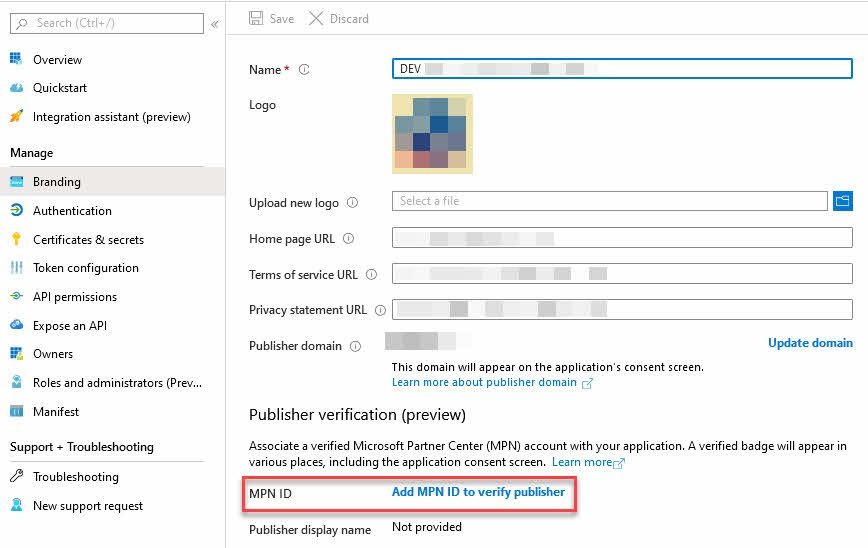Screen dimensions: 868x548
Task: Click the Select a file input
Action: pyautogui.click(x=609, y=200)
